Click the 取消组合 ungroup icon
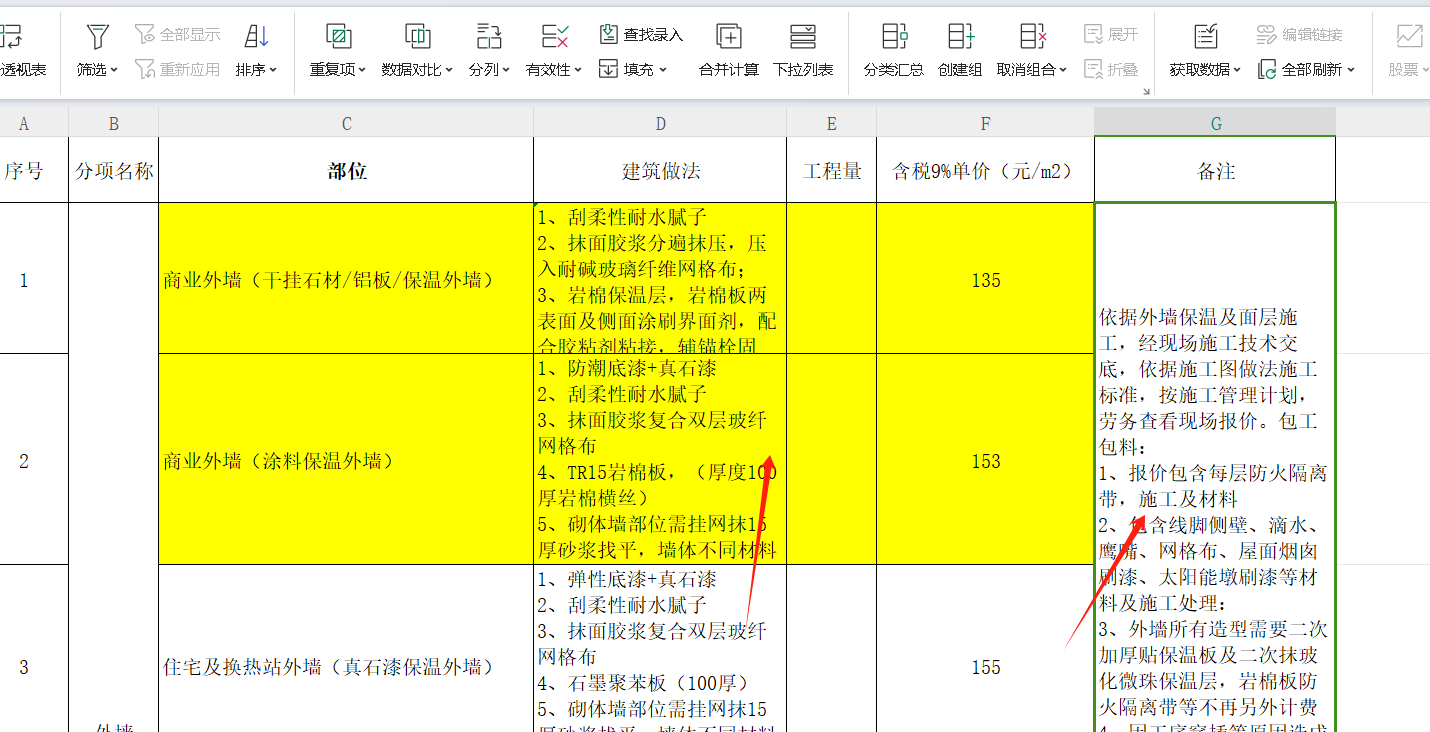The height and width of the screenshot is (732, 1430). (x=1032, y=36)
